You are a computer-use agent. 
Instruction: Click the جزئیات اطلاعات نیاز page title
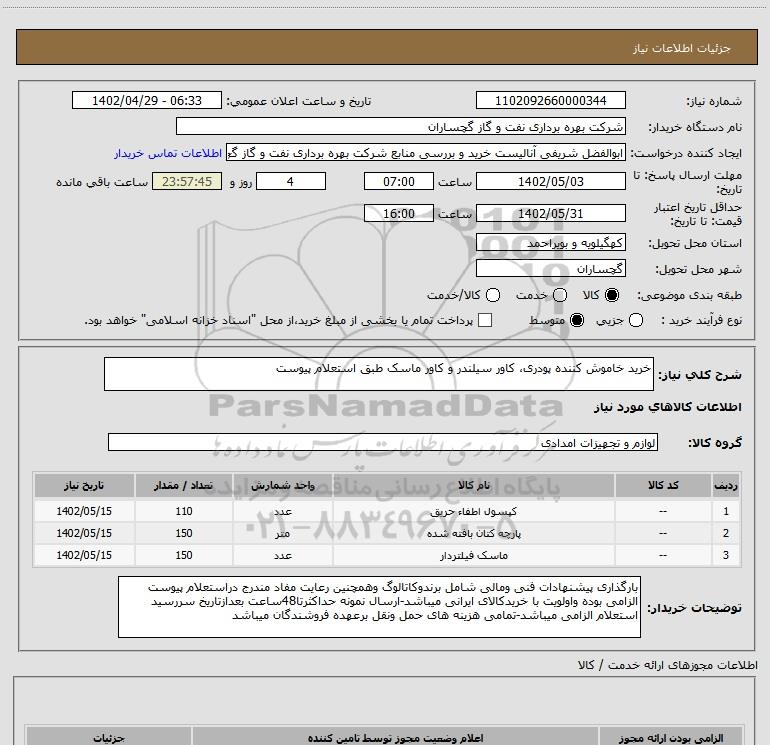[681, 48]
